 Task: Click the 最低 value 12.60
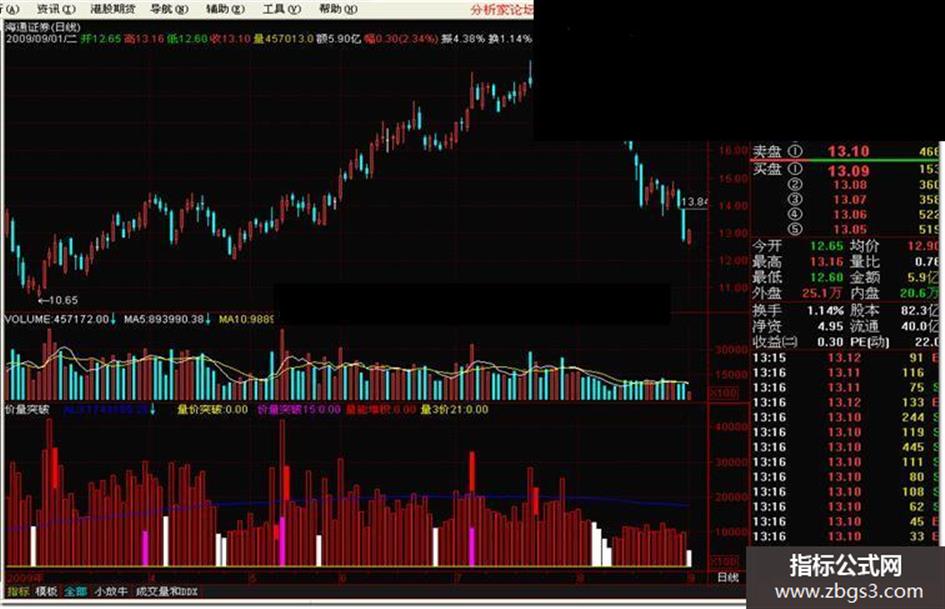[x=826, y=277]
